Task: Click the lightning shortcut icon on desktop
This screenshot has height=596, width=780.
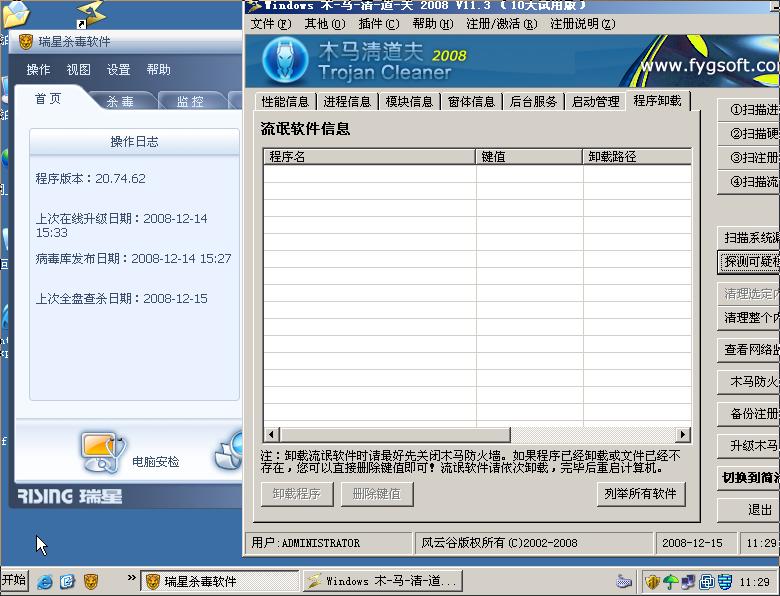Action: click(x=92, y=14)
